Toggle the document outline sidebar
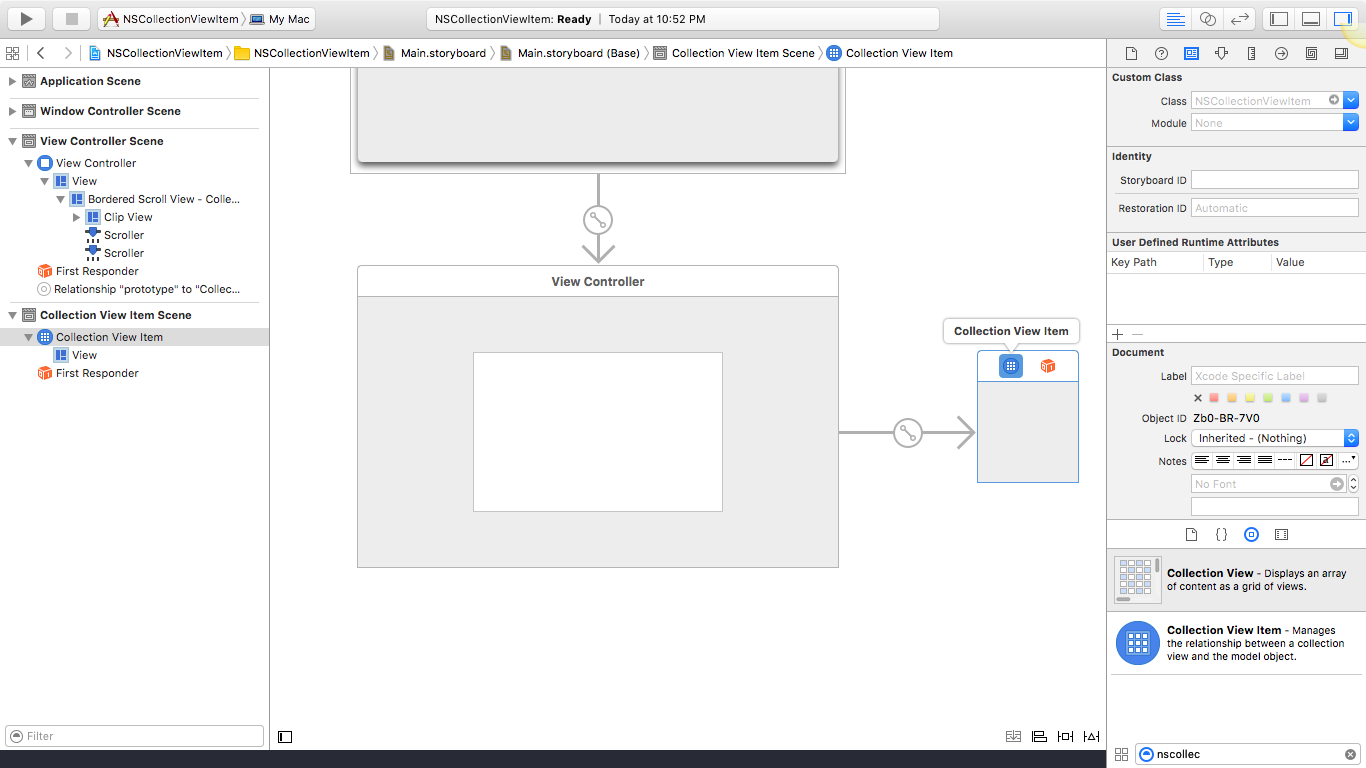 (x=286, y=736)
